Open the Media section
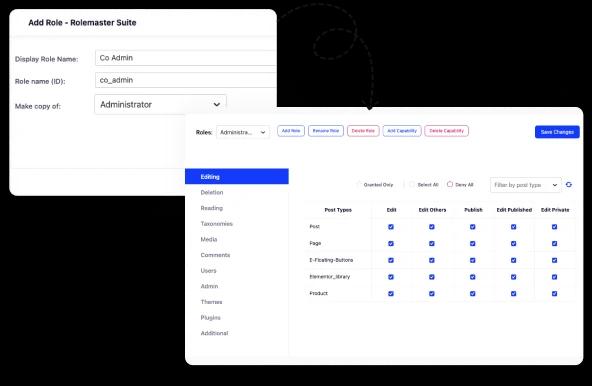 pyautogui.click(x=209, y=239)
